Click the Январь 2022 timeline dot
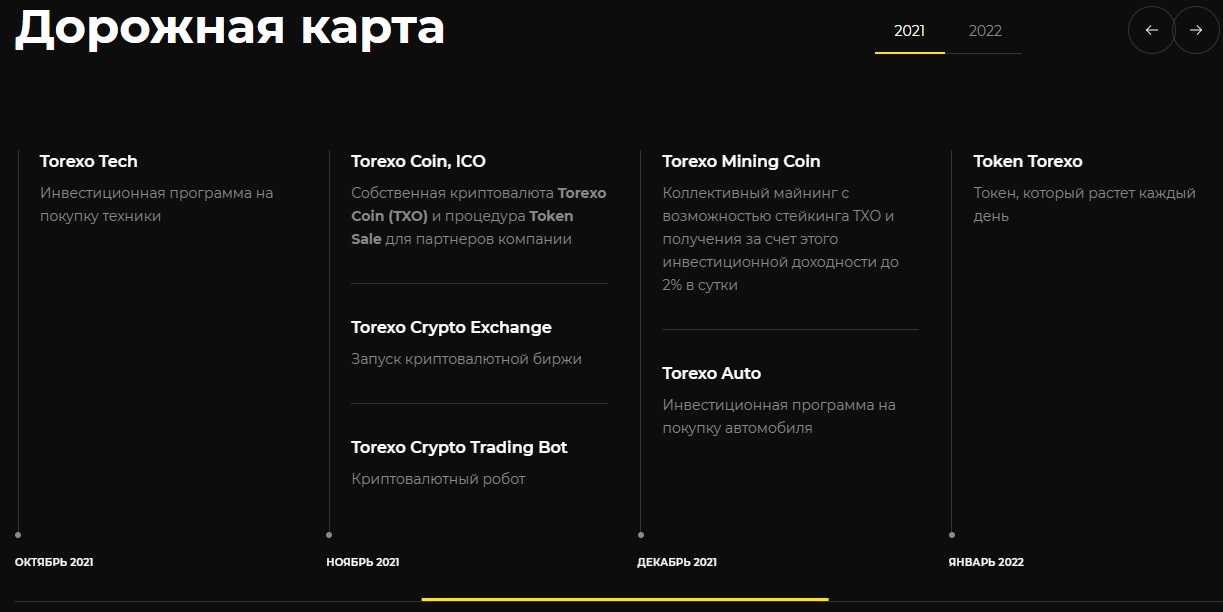 tap(952, 535)
